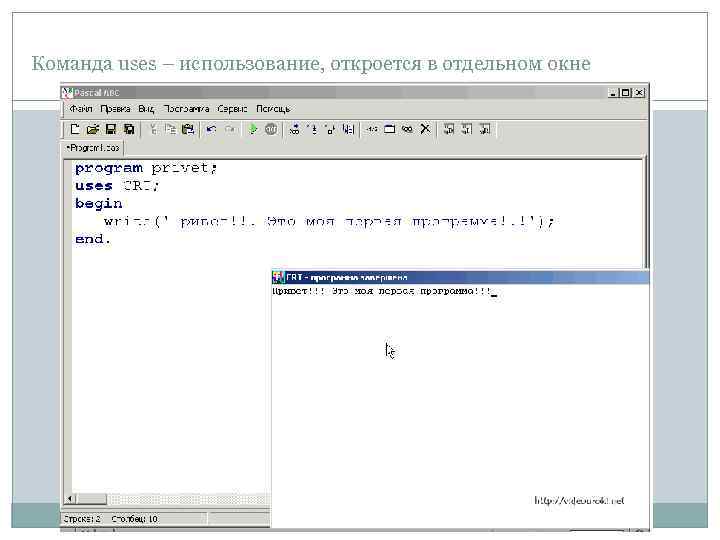Click the CRT window output text line
720x540 pixels.
382,291
